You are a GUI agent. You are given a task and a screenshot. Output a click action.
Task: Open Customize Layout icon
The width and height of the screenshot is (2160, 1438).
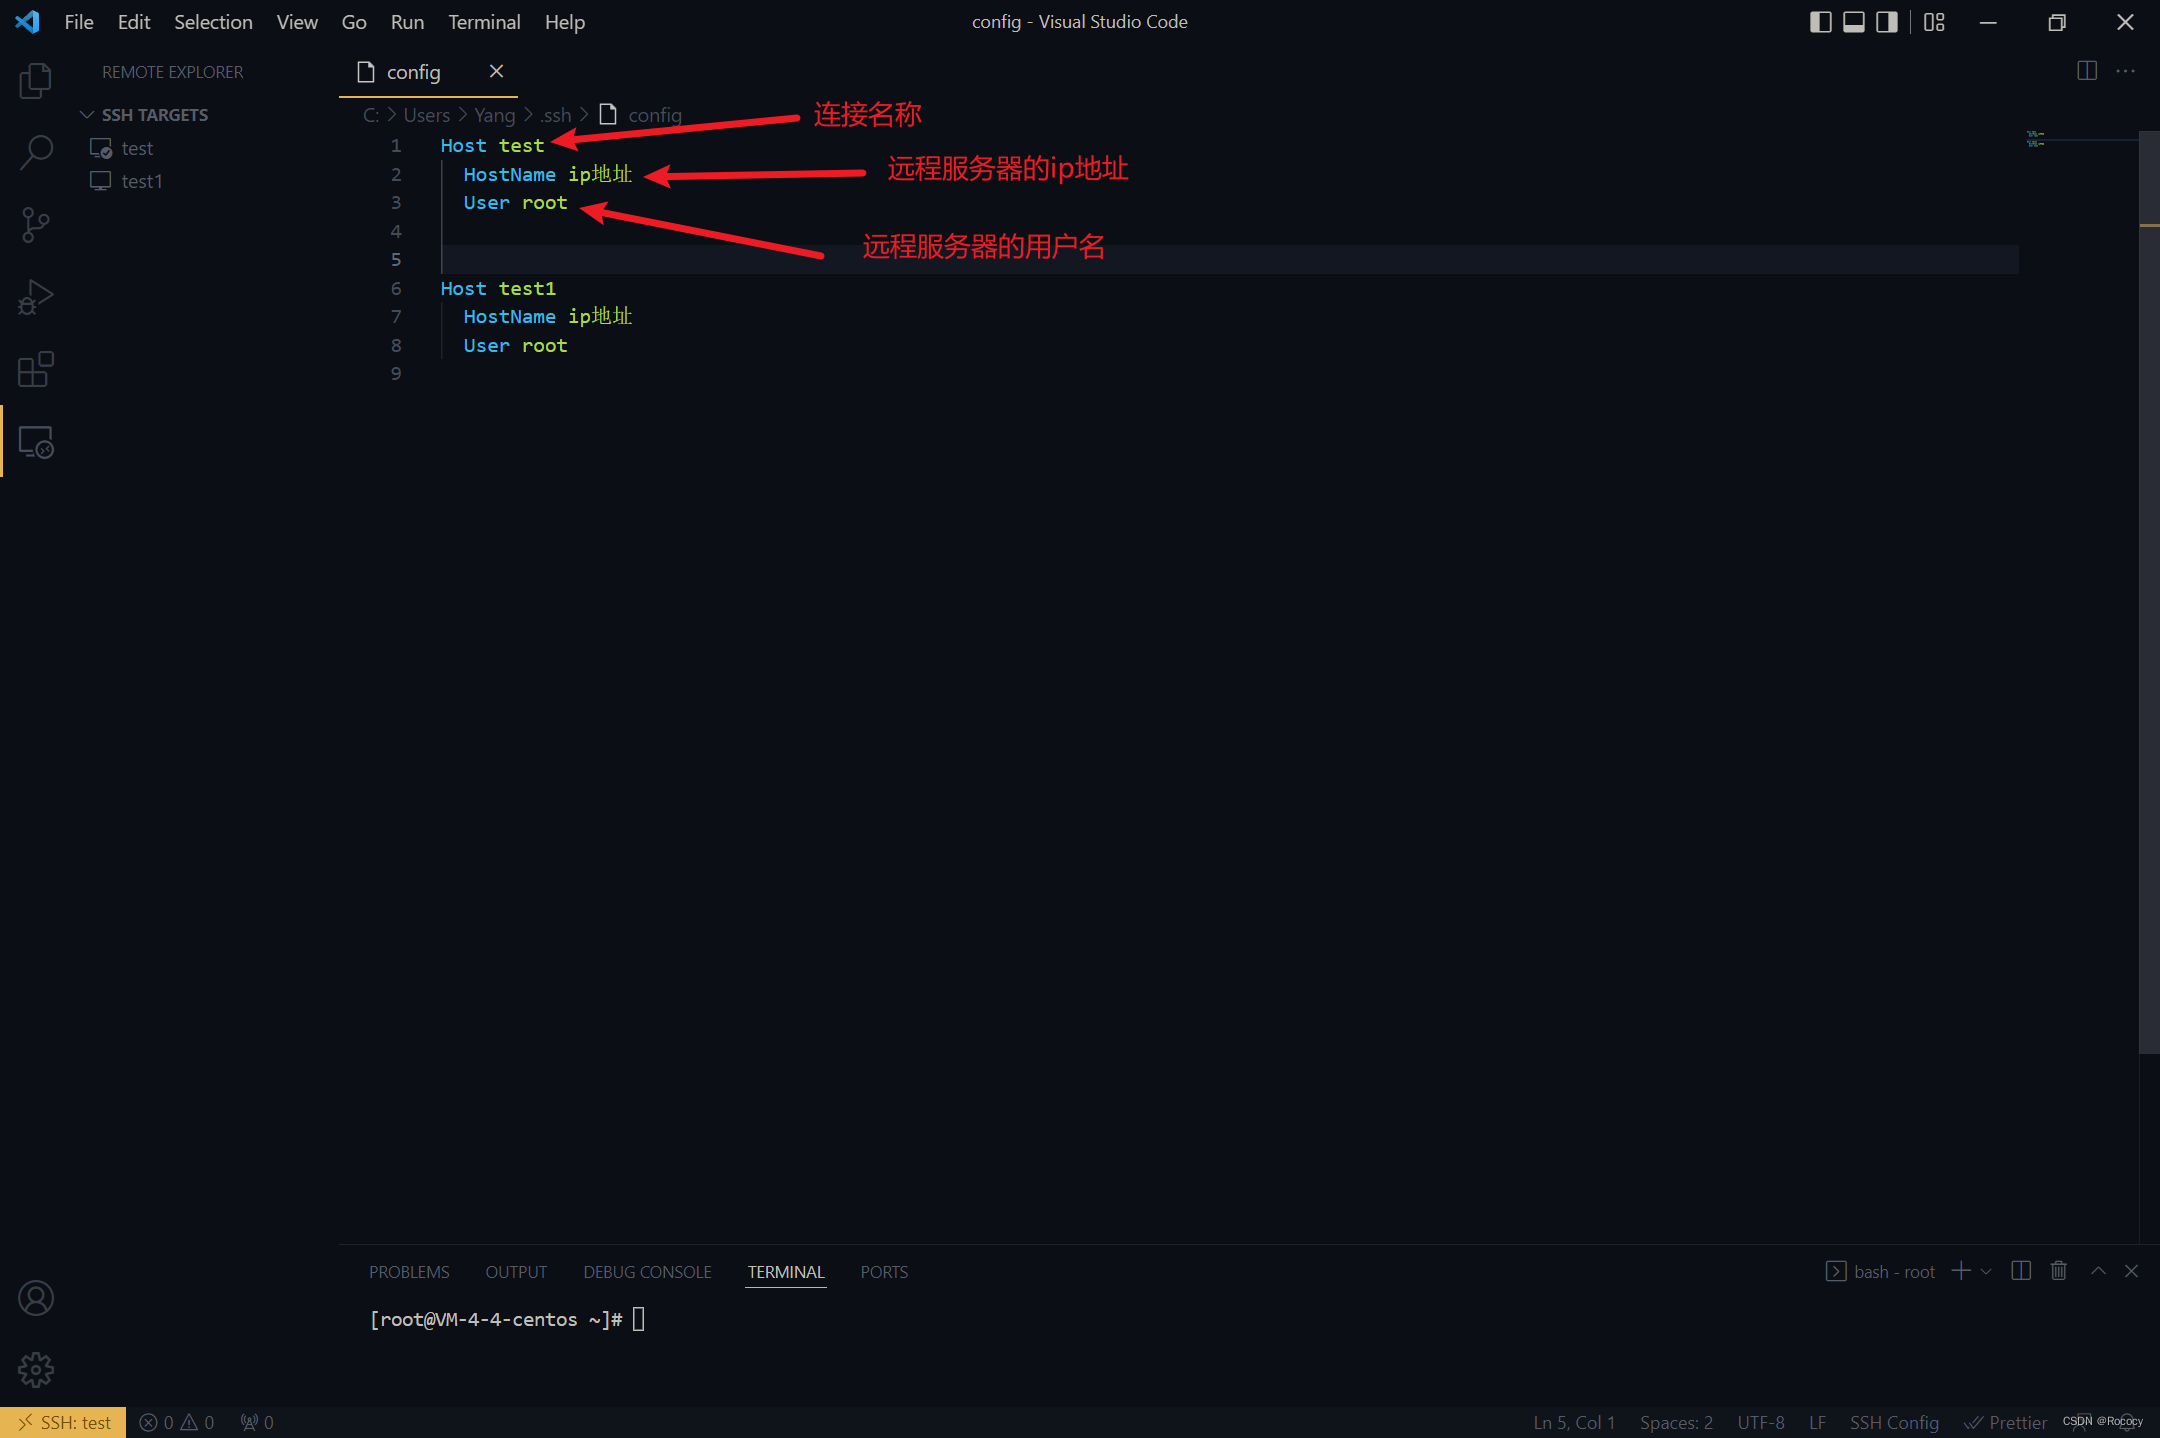pos(1934,22)
